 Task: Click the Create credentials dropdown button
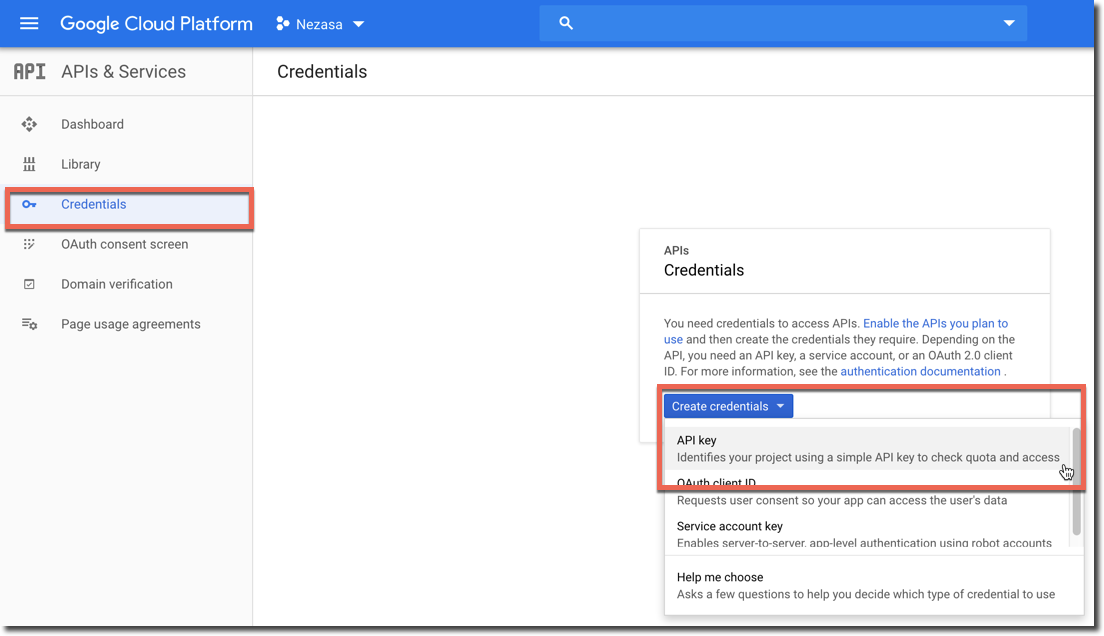pyautogui.click(x=728, y=406)
